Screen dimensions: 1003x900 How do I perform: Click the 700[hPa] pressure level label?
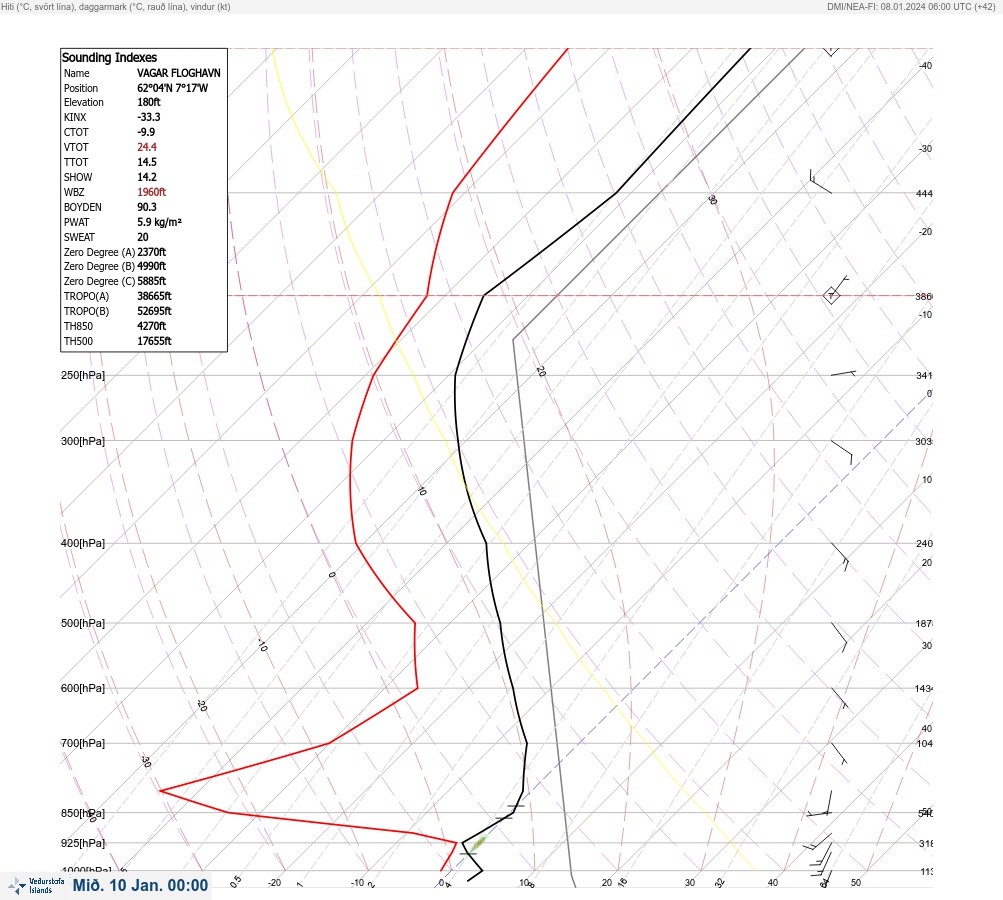click(83, 743)
